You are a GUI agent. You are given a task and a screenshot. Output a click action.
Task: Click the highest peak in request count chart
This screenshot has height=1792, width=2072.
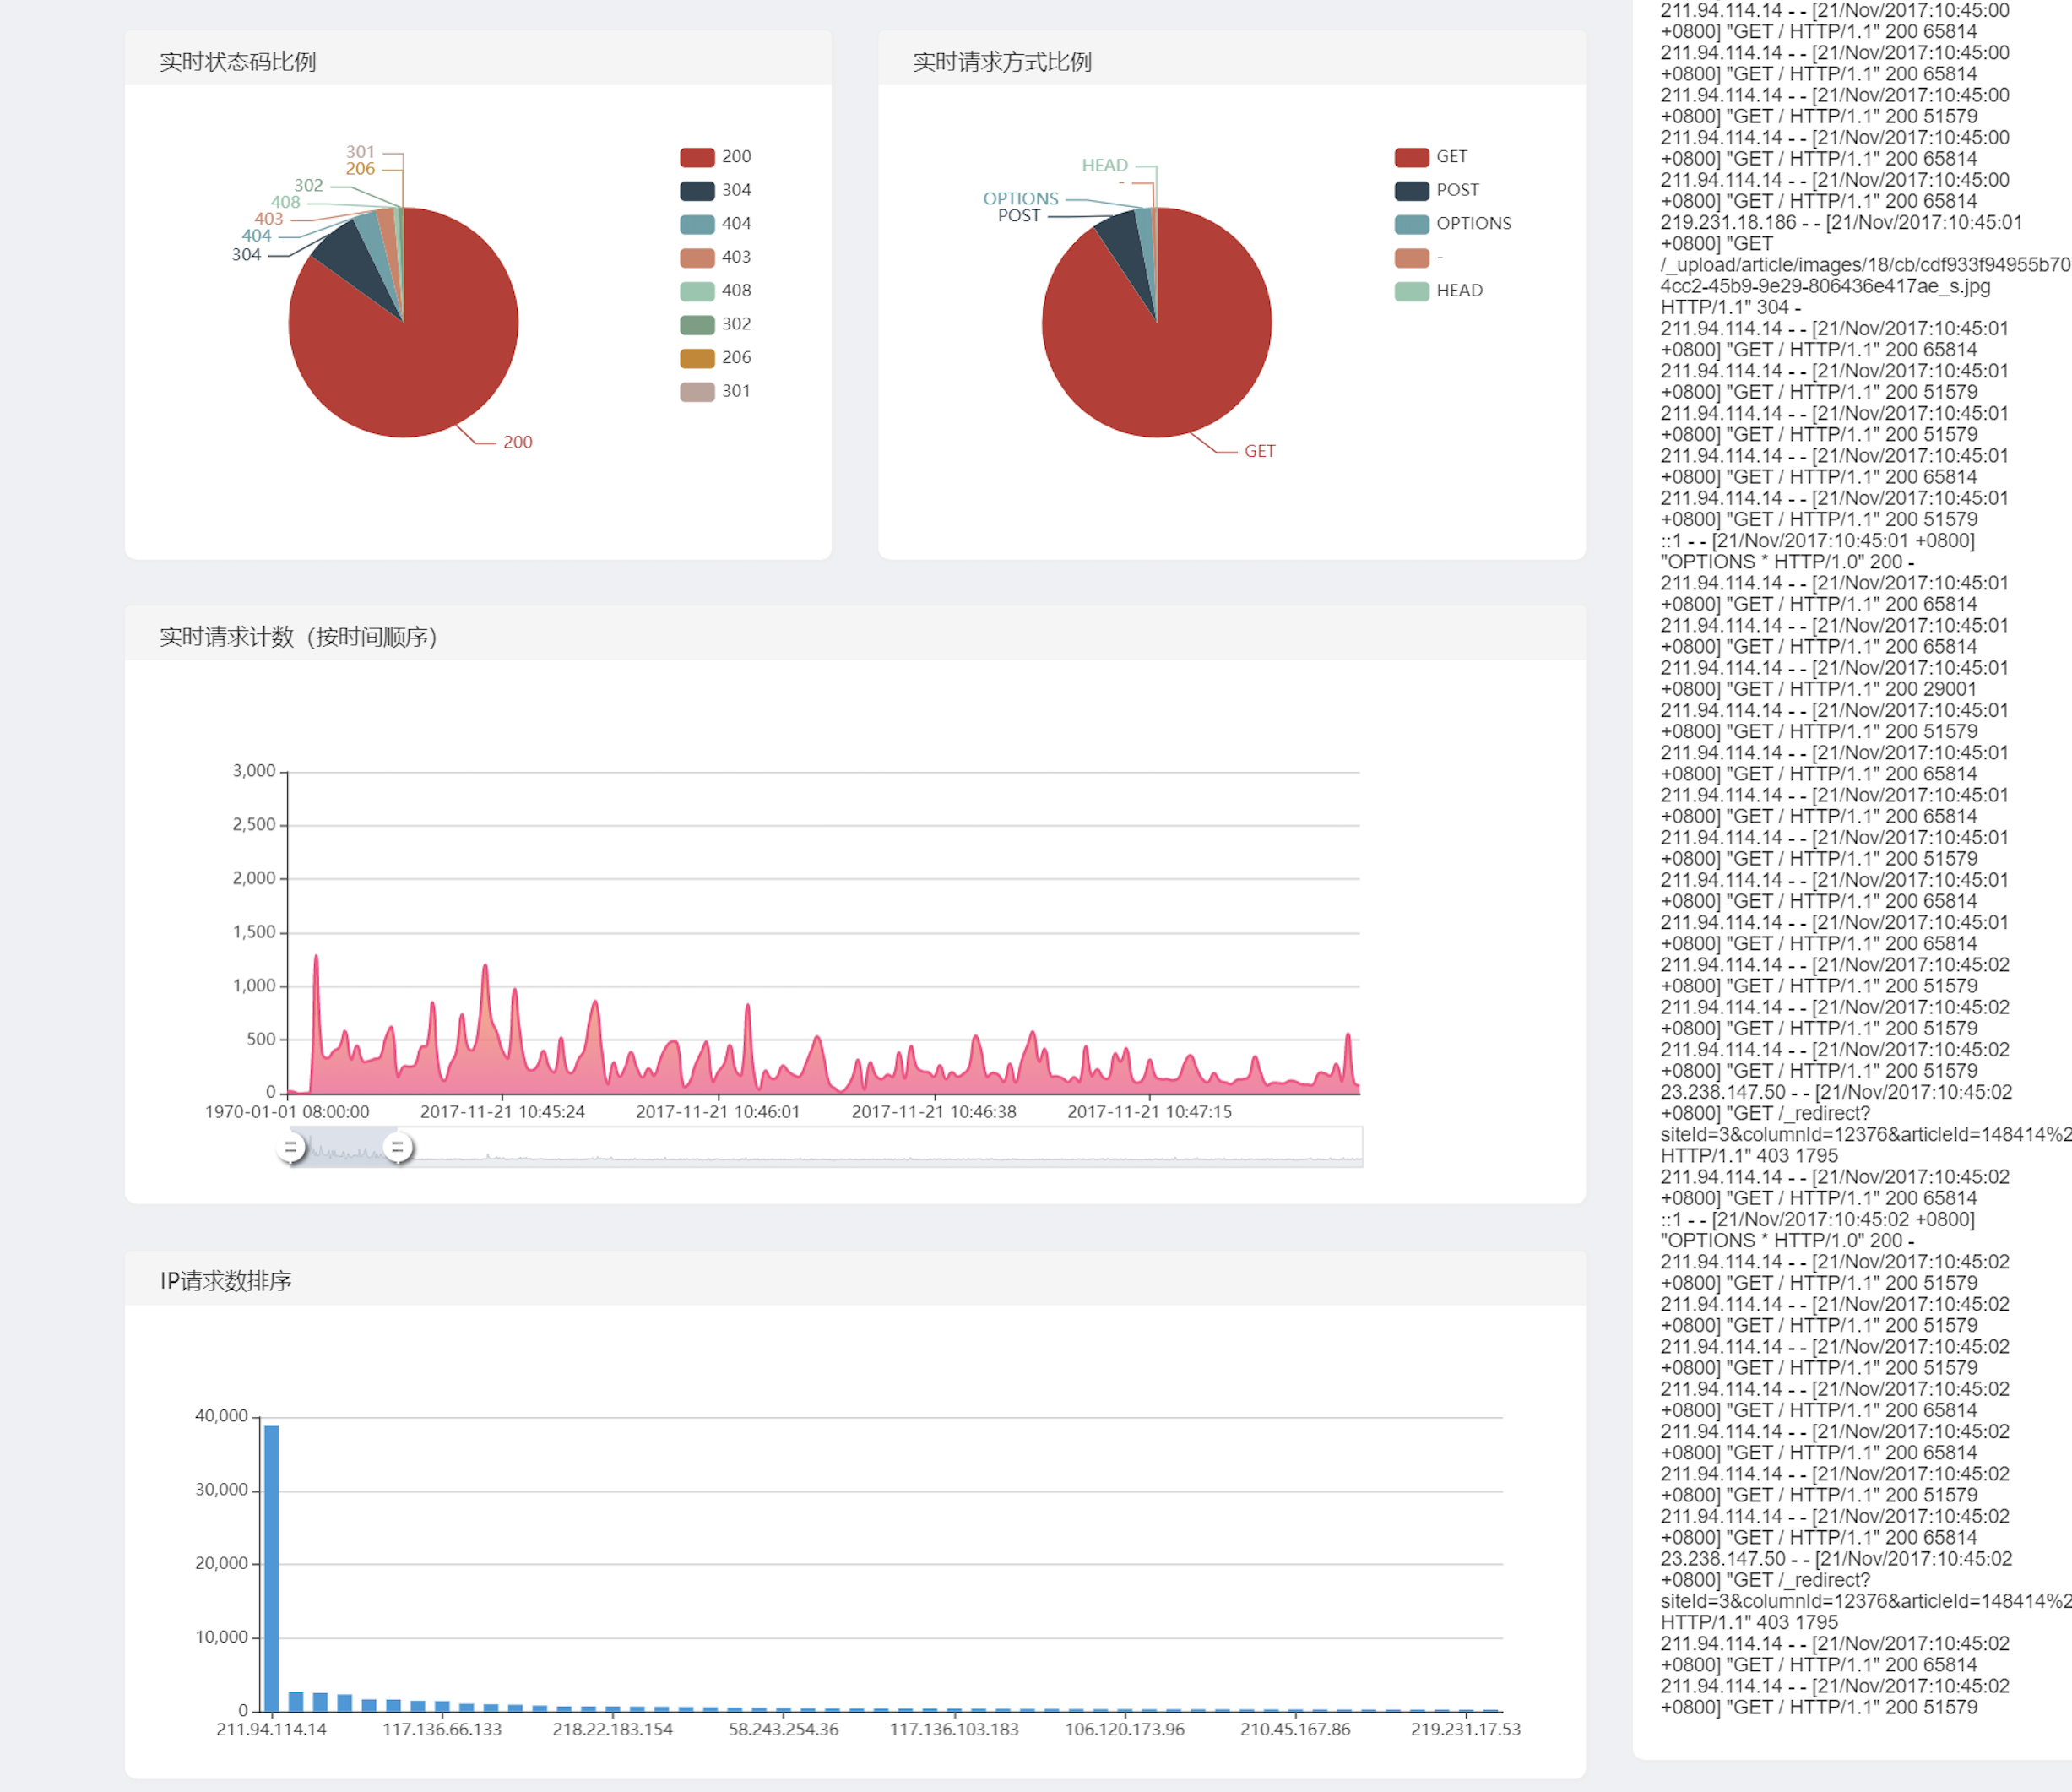pyautogui.click(x=316, y=958)
